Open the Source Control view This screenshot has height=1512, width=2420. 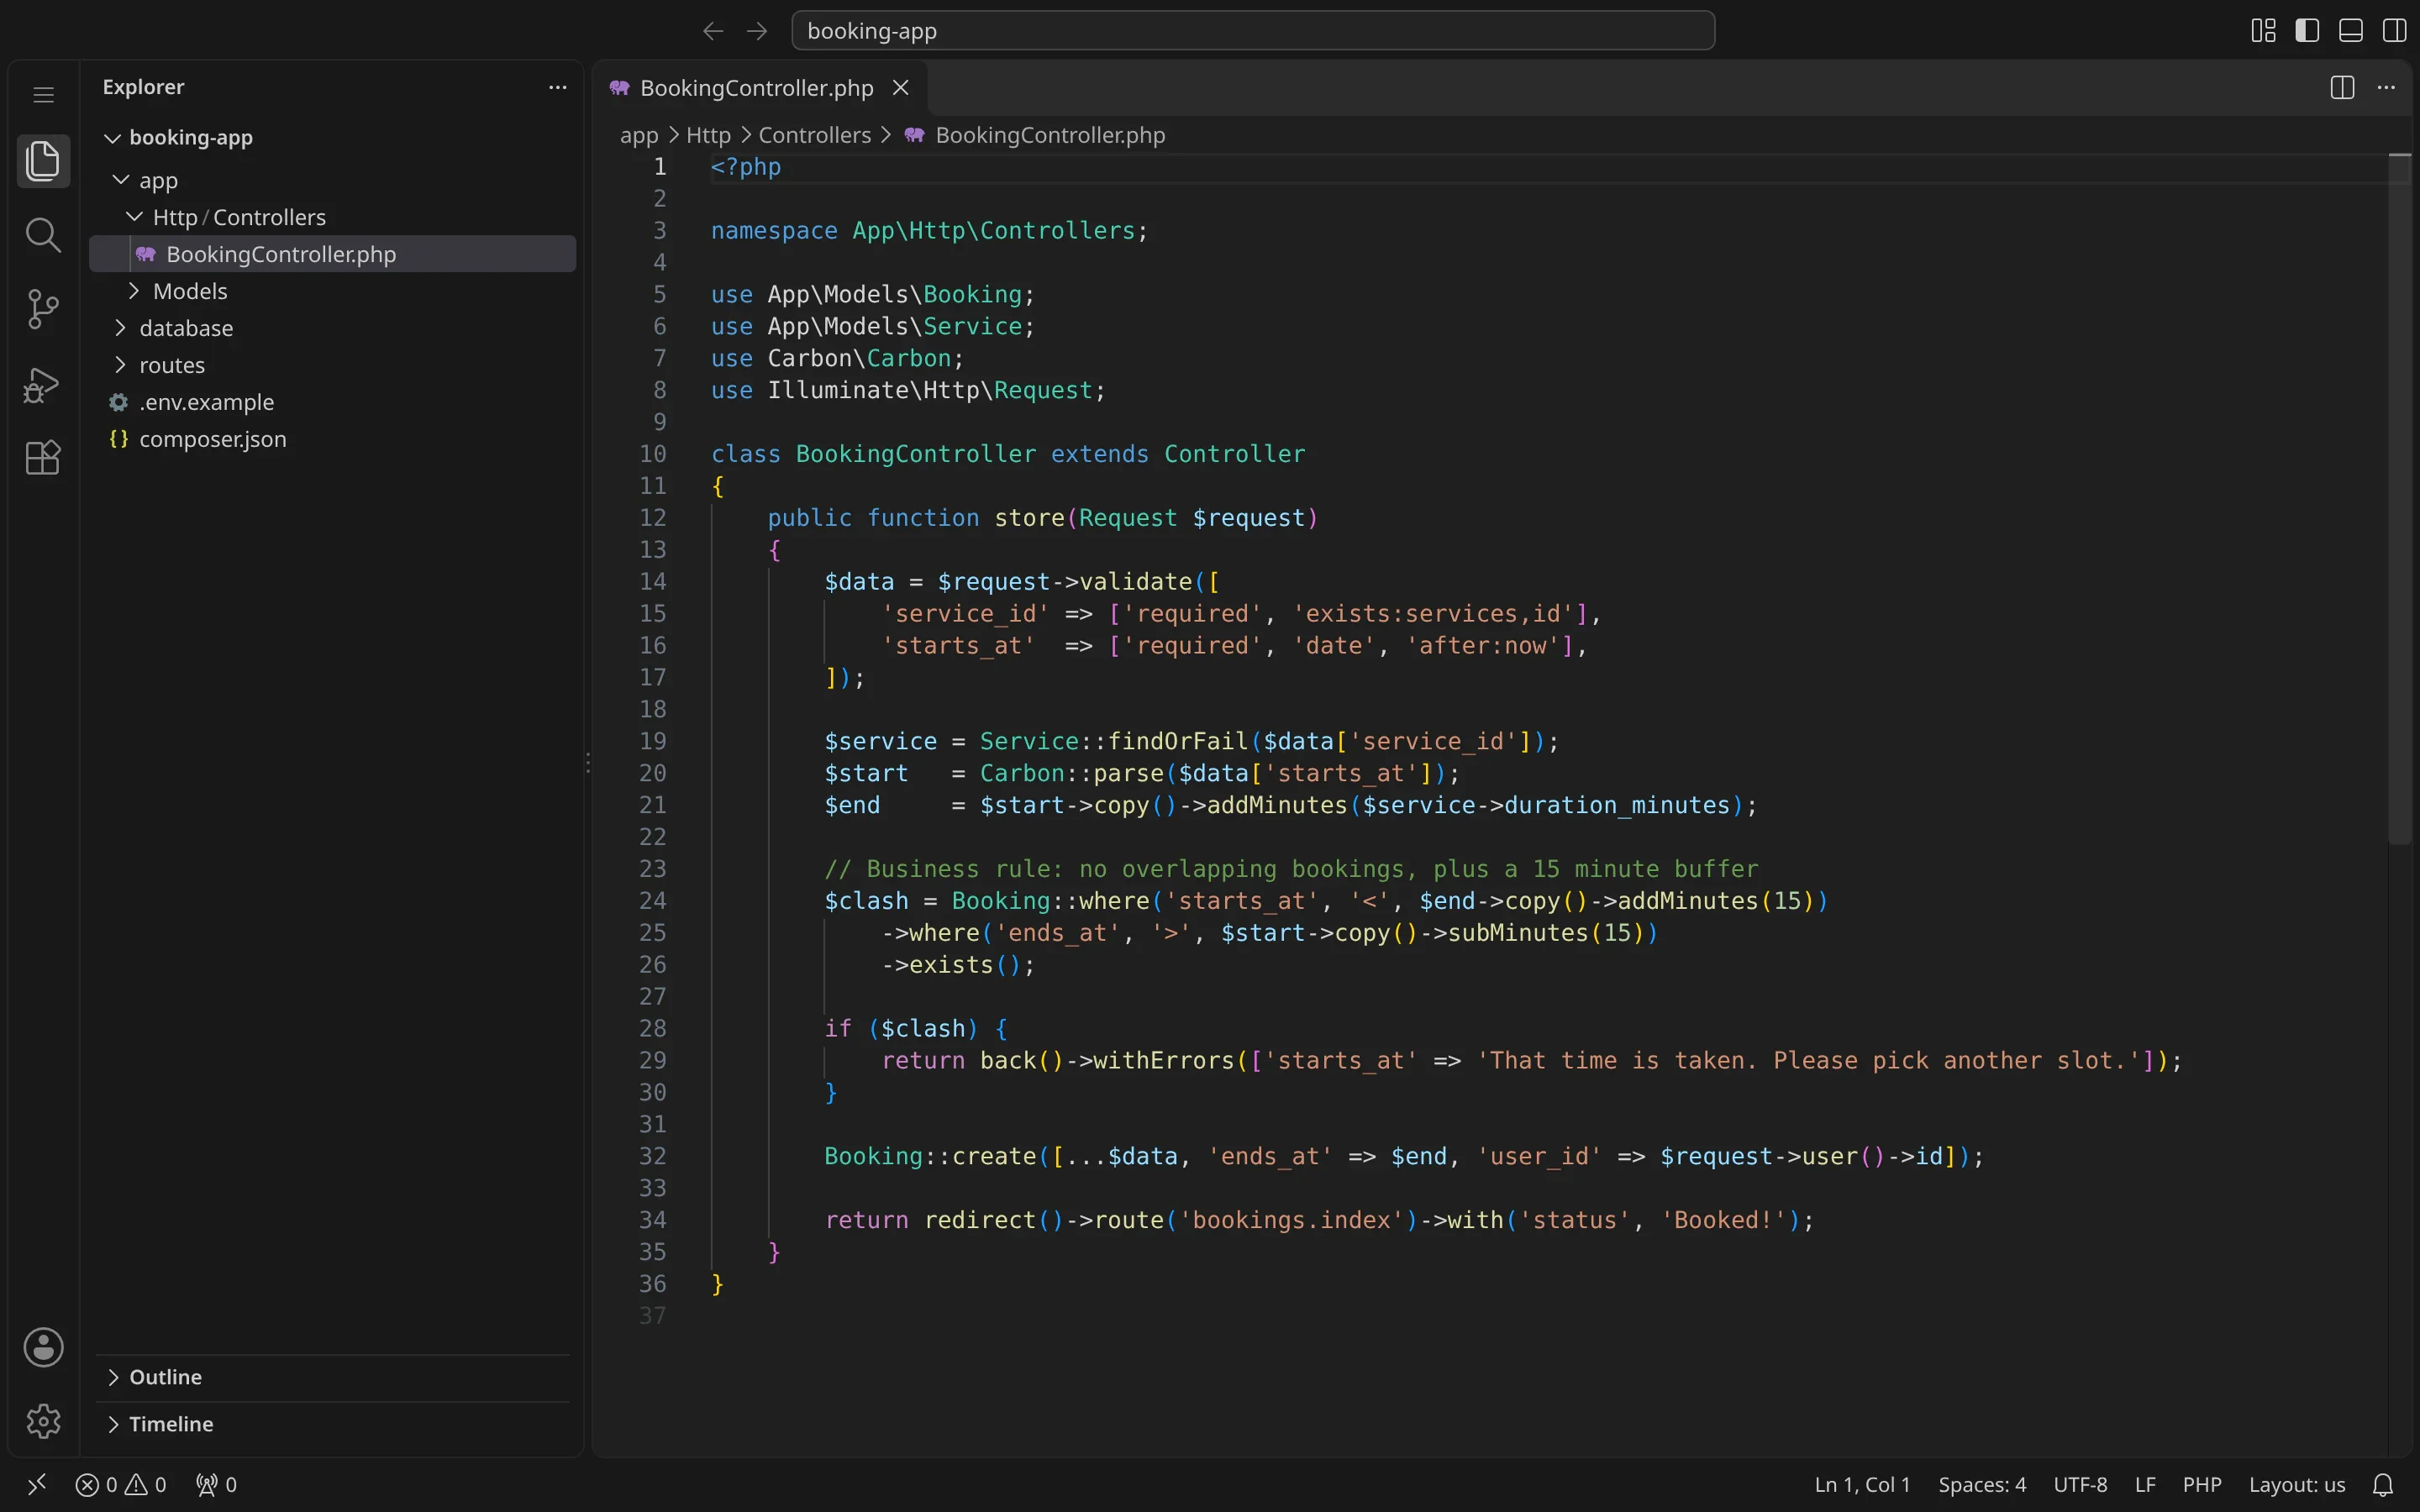pyautogui.click(x=43, y=309)
